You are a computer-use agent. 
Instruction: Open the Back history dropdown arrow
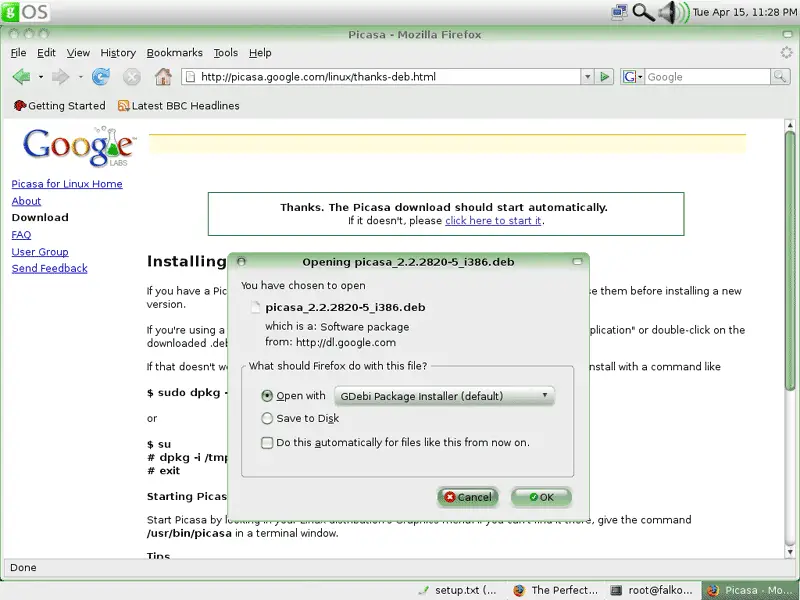(x=41, y=77)
